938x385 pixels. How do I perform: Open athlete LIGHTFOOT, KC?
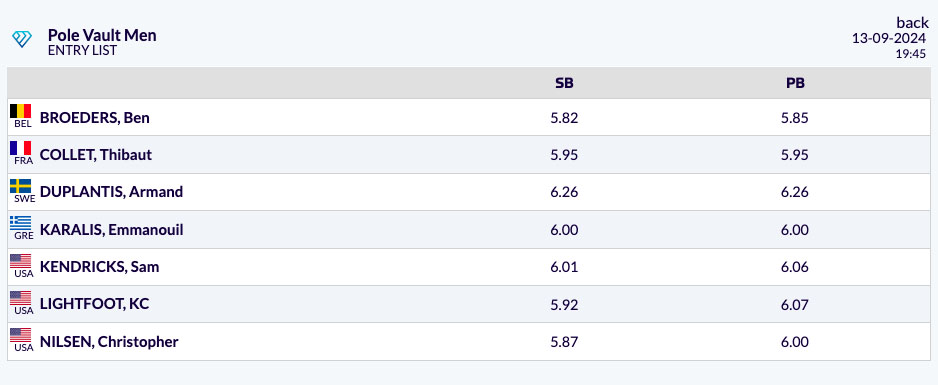[x=95, y=304]
